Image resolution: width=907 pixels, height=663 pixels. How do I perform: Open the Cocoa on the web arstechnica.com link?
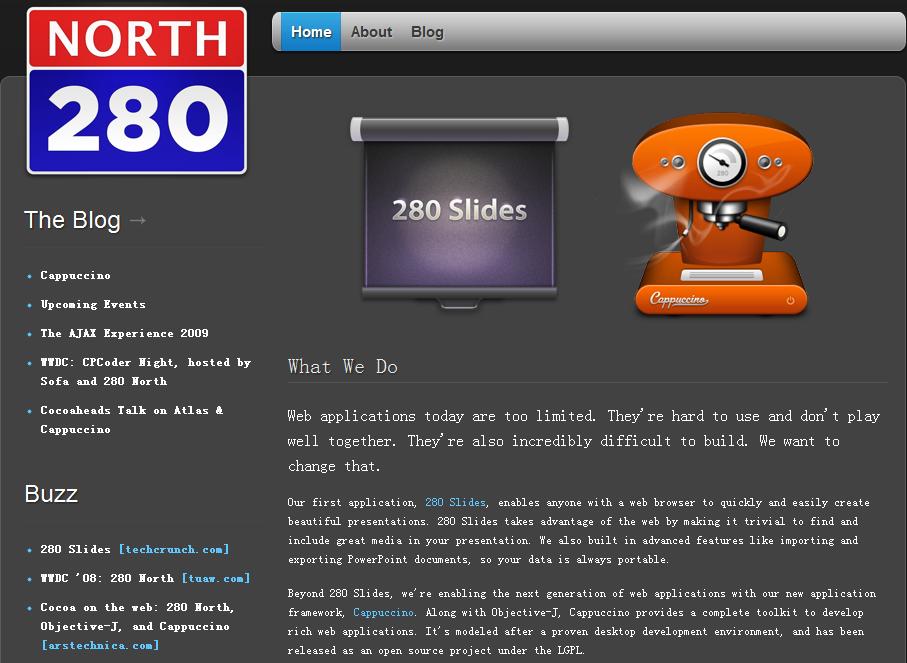(x=100, y=645)
